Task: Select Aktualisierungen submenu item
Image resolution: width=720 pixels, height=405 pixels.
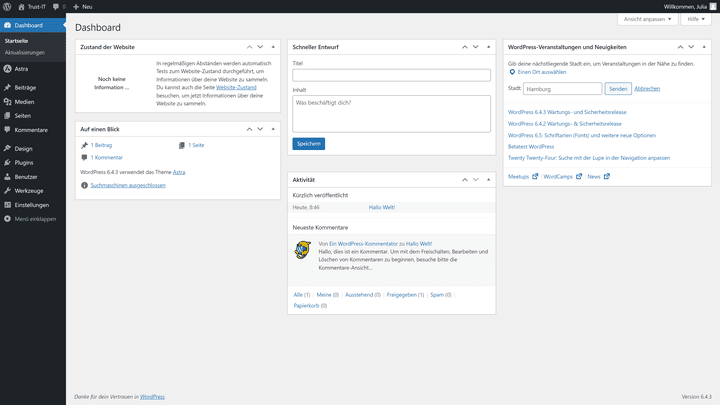Action: 25,52
